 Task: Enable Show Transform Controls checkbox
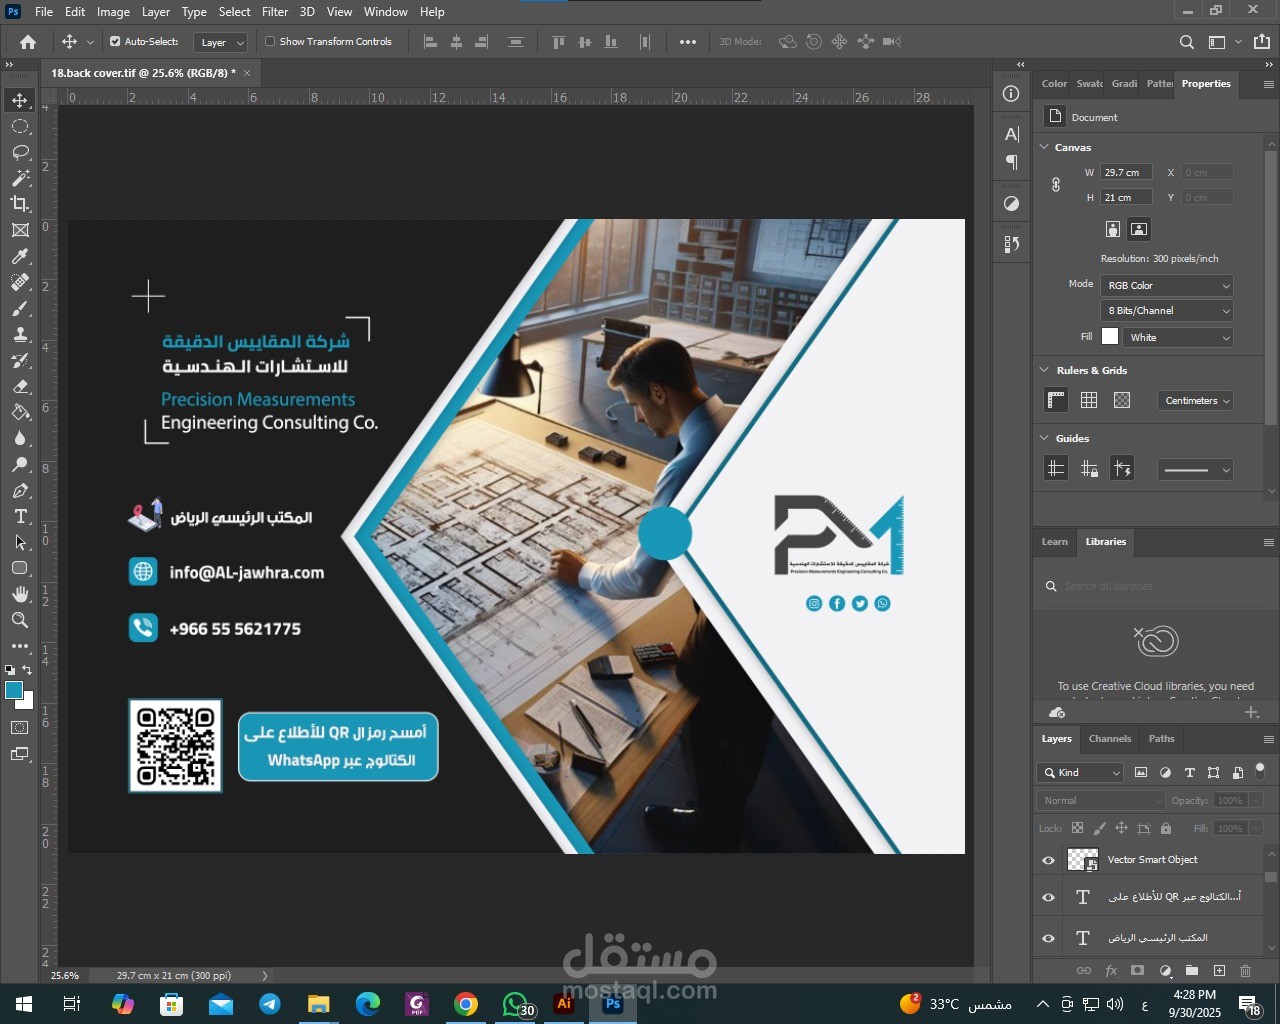pyautogui.click(x=270, y=42)
